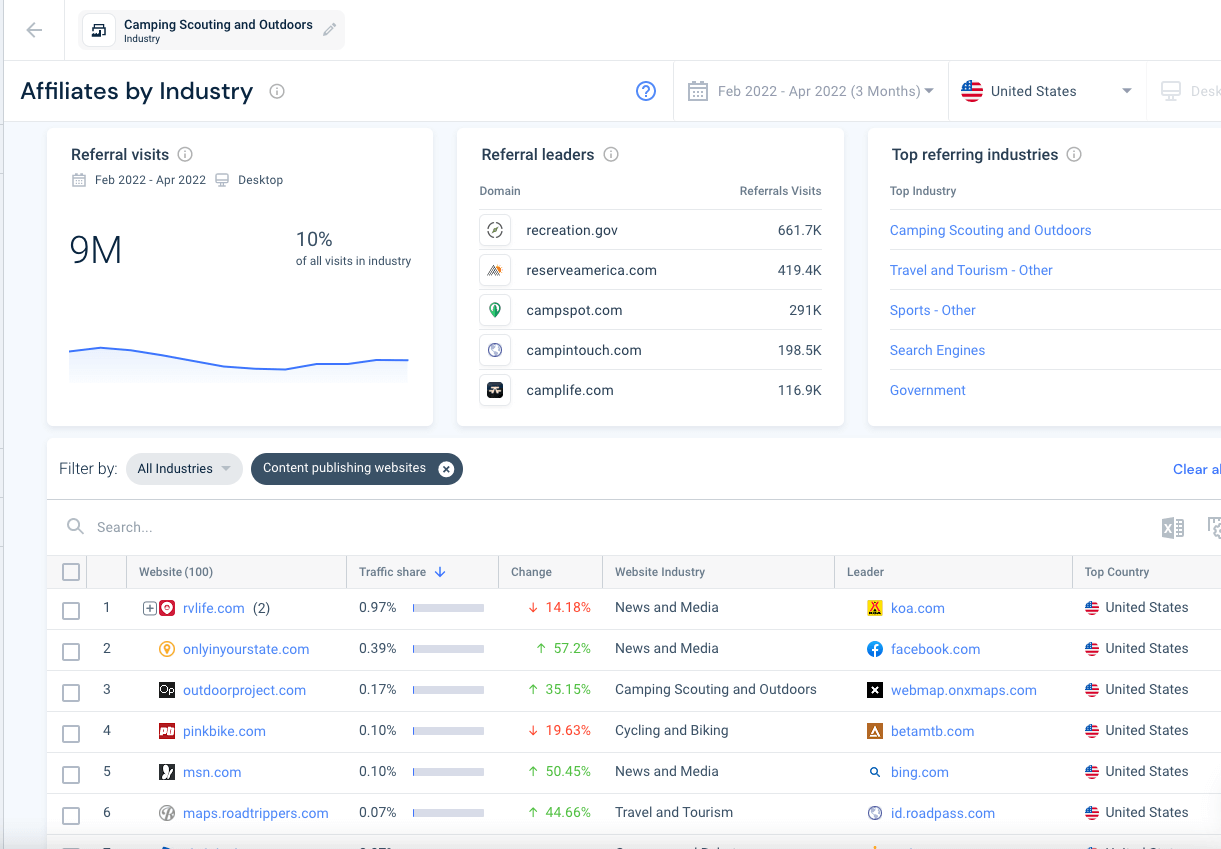Check the checkbox for the rvlife.com row
This screenshot has height=849, width=1221.
70,610
